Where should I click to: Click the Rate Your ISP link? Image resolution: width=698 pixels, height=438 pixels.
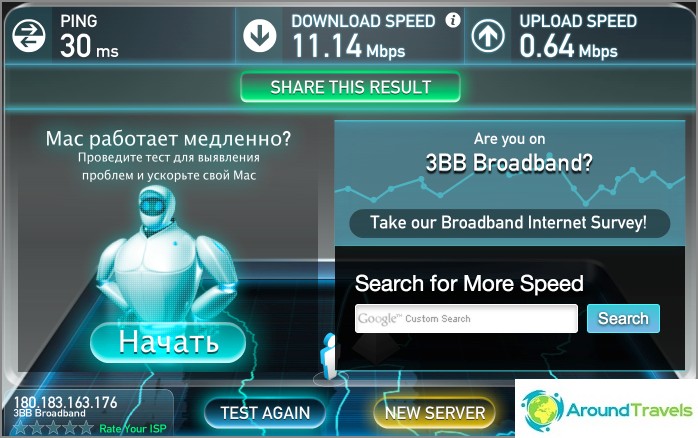[x=133, y=429]
